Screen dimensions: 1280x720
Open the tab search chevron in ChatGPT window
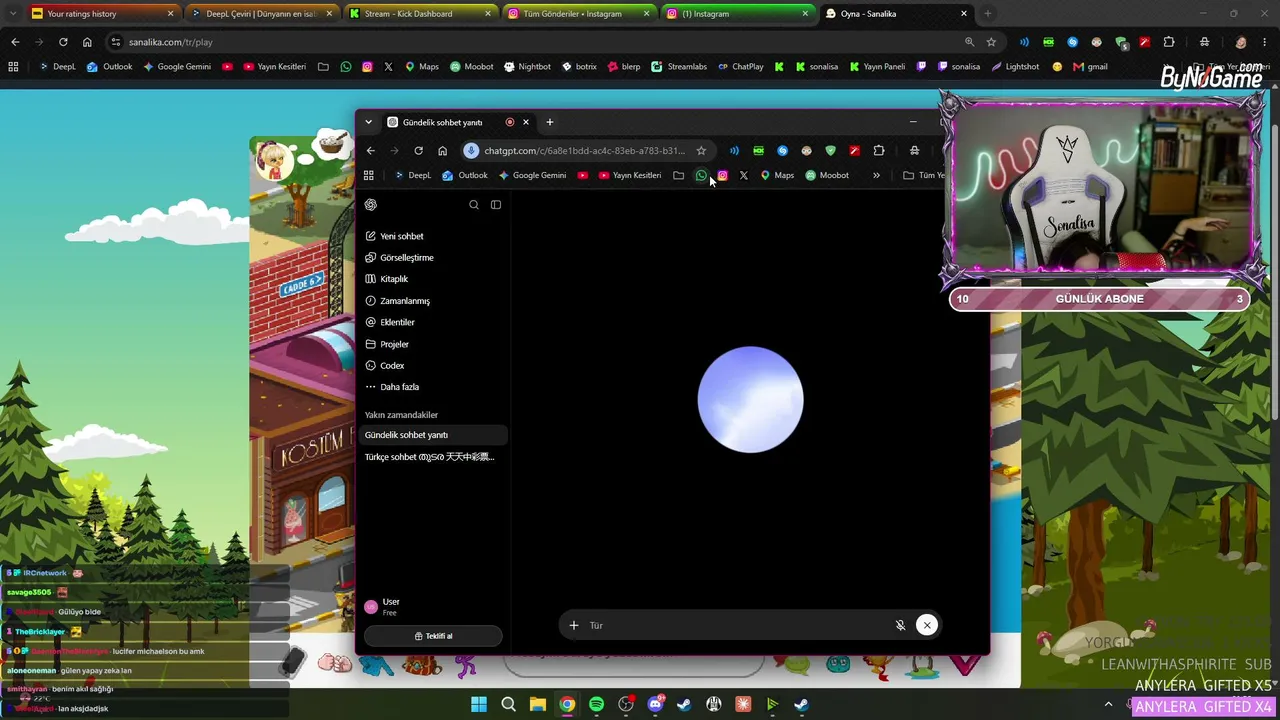tap(368, 122)
